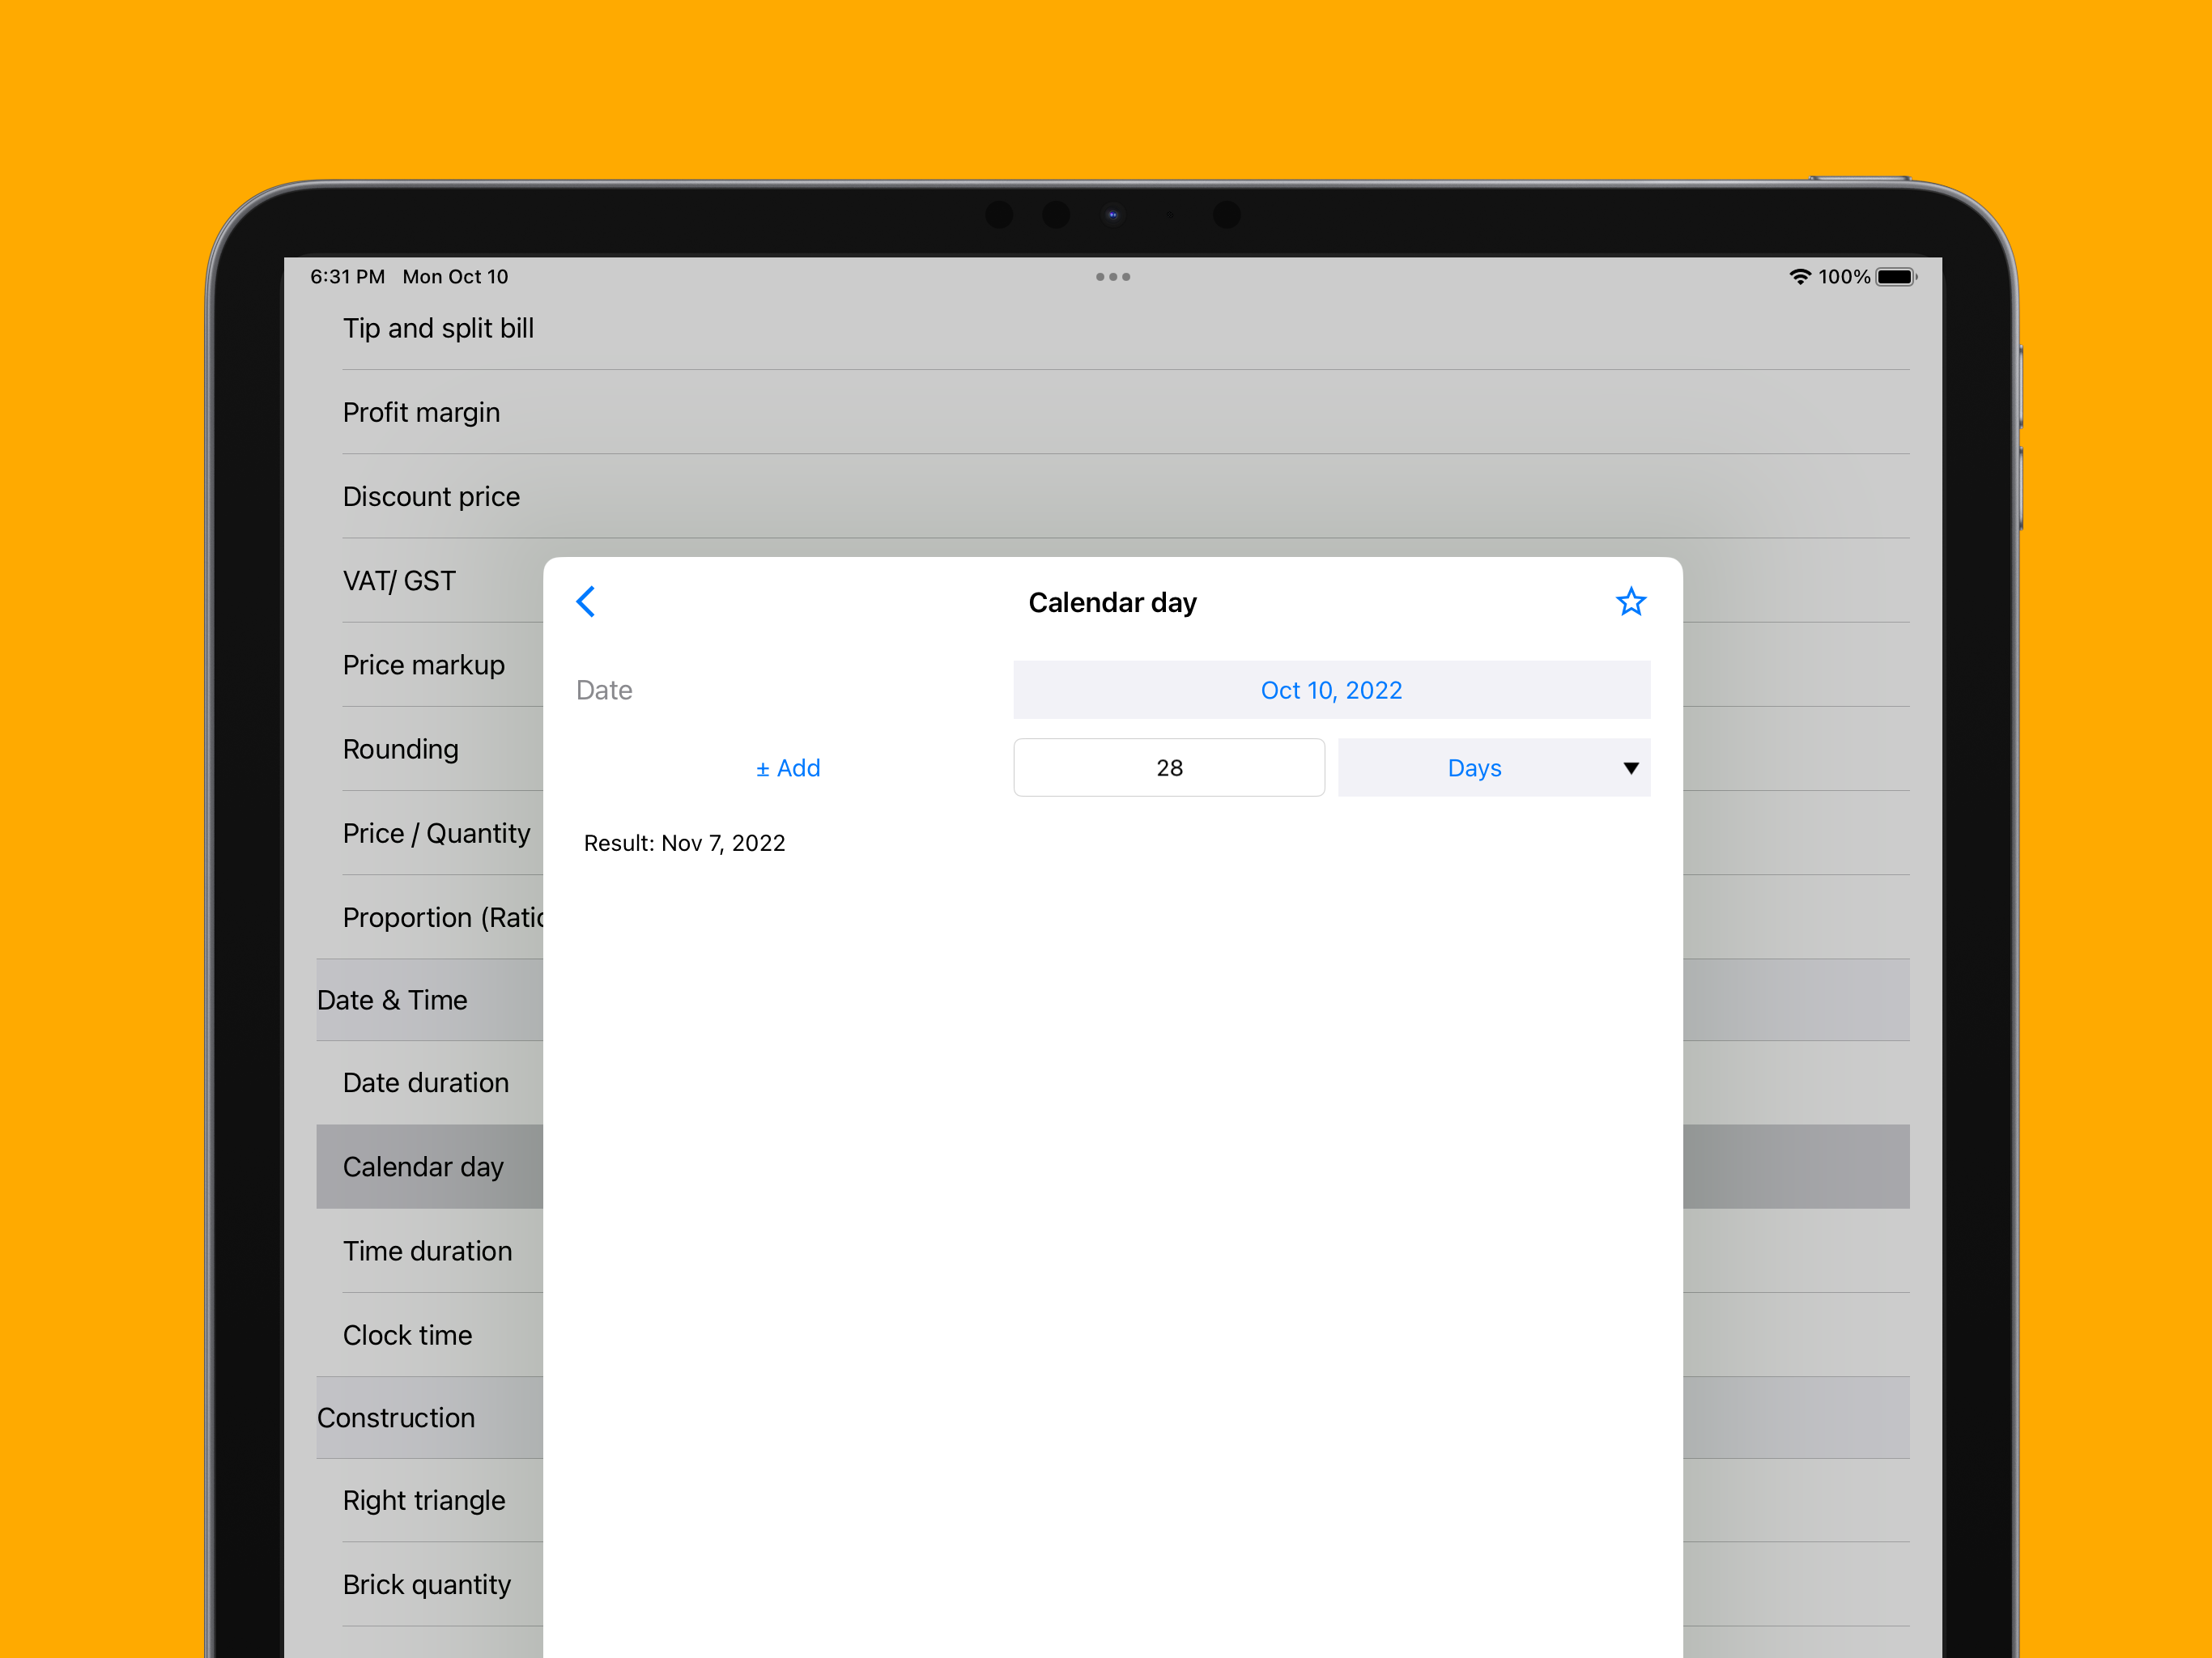Tap the Wi-Fi status icon

(x=1799, y=277)
